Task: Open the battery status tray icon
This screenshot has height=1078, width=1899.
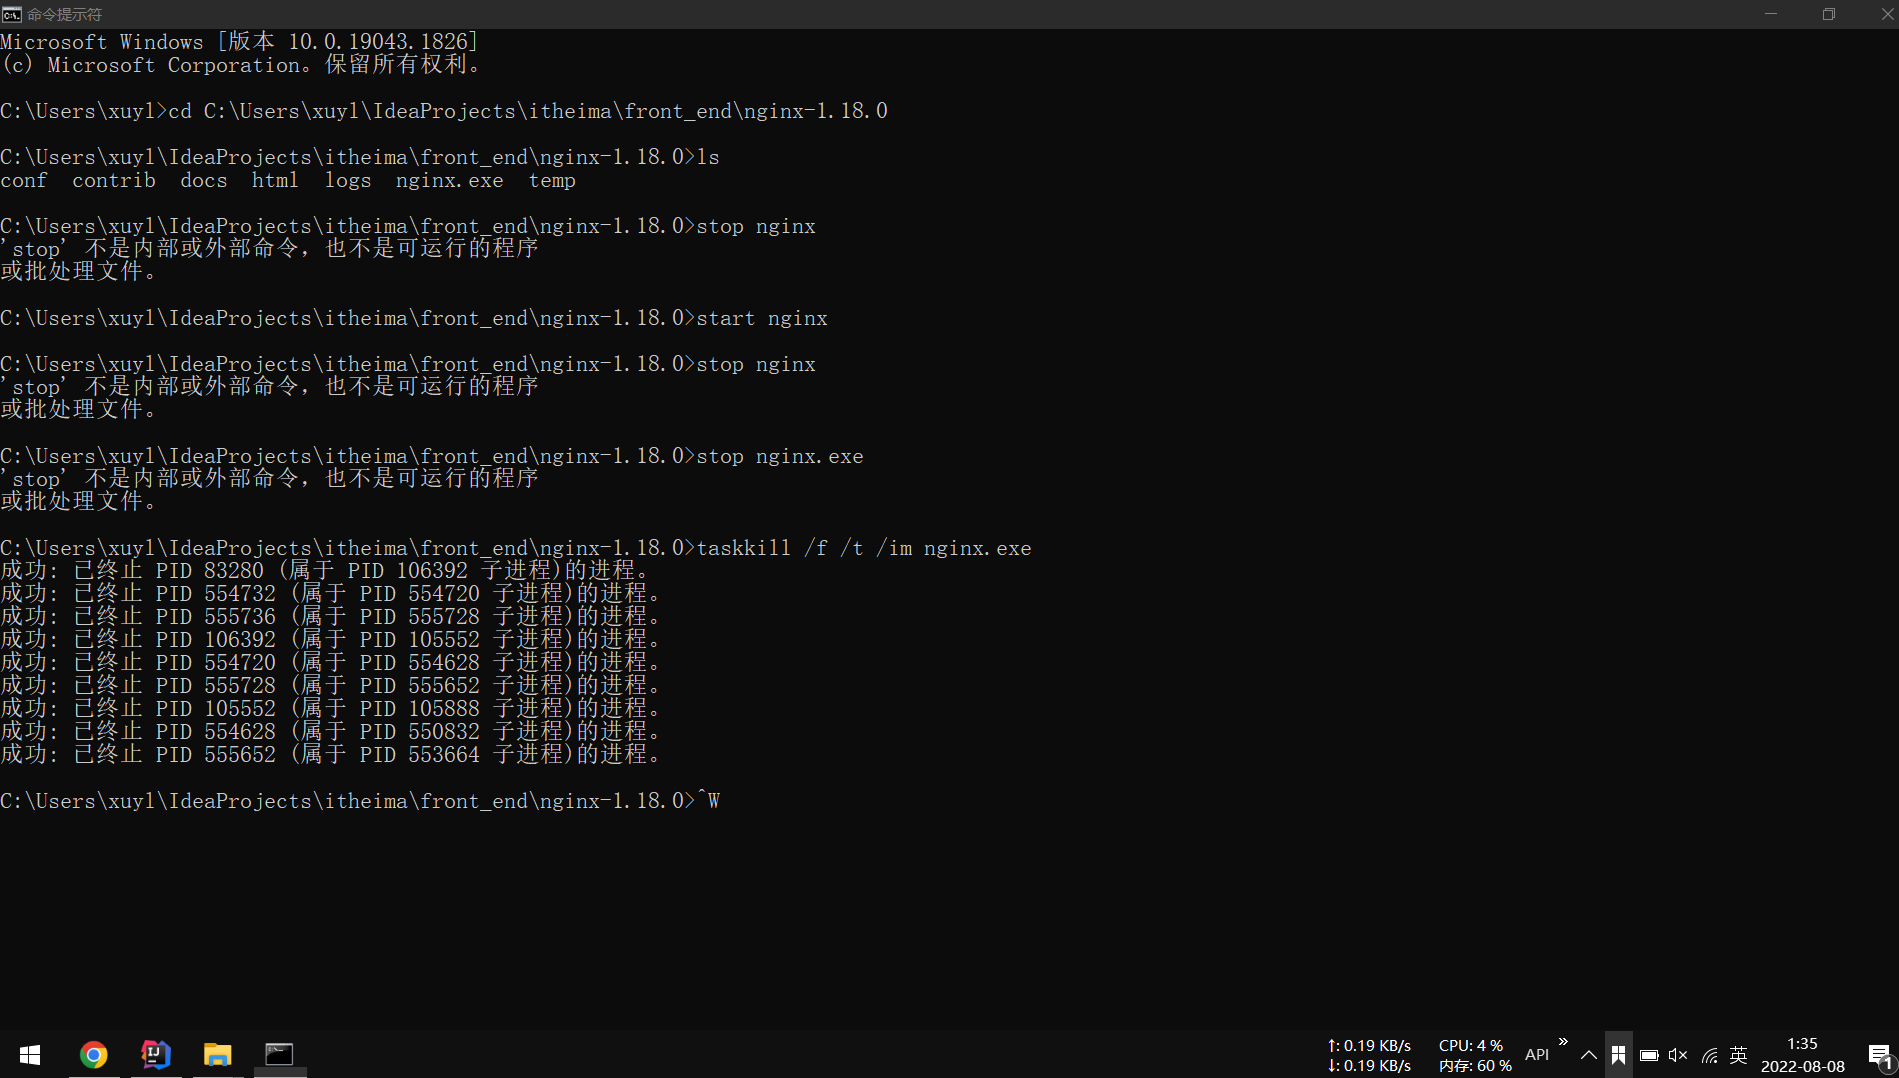Action: click(x=1649, y=1055)
